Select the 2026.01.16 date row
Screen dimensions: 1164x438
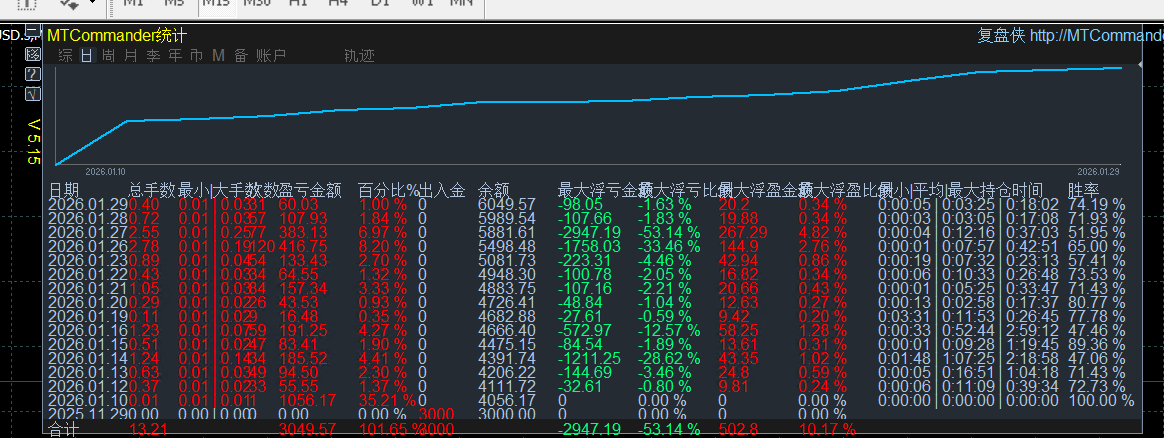click(x=88, y=330)
